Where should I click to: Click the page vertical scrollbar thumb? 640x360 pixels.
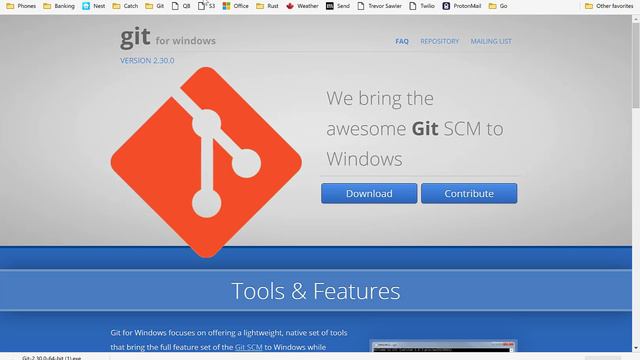point(636,65)
